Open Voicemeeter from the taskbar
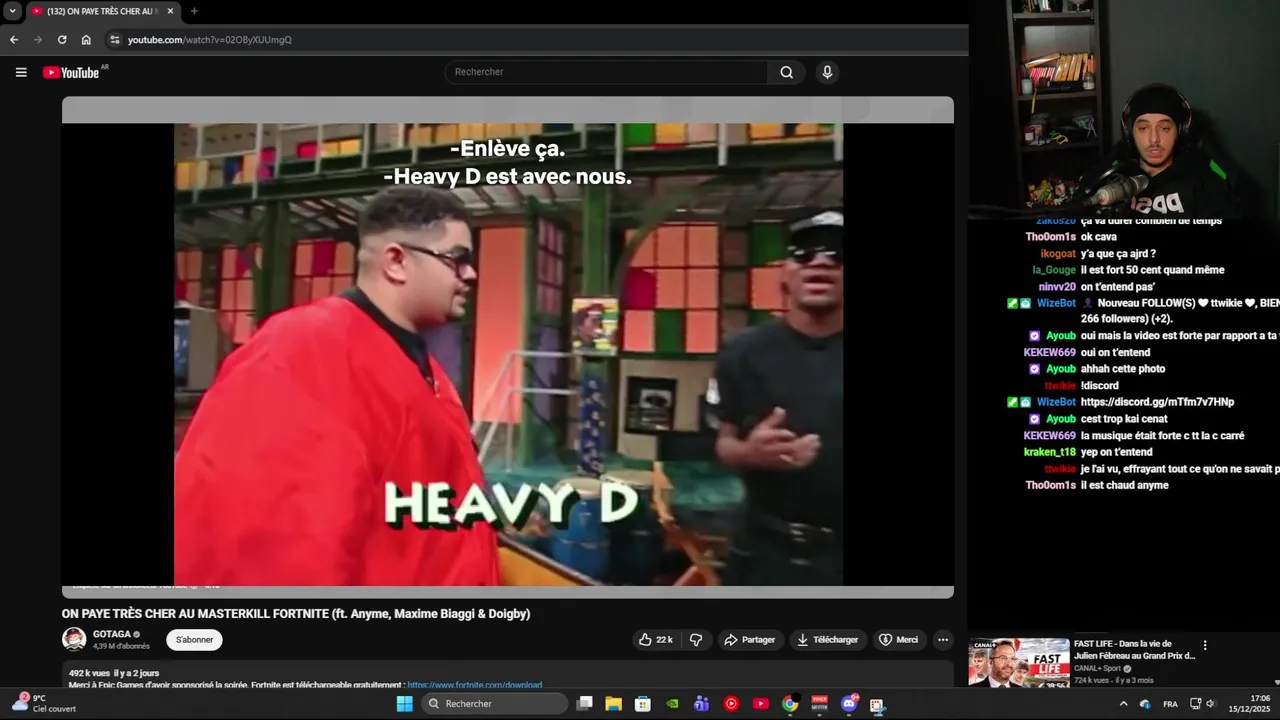Image resolution: width=1280 pixels, height=720 pixels. click(x=819, y=704)
